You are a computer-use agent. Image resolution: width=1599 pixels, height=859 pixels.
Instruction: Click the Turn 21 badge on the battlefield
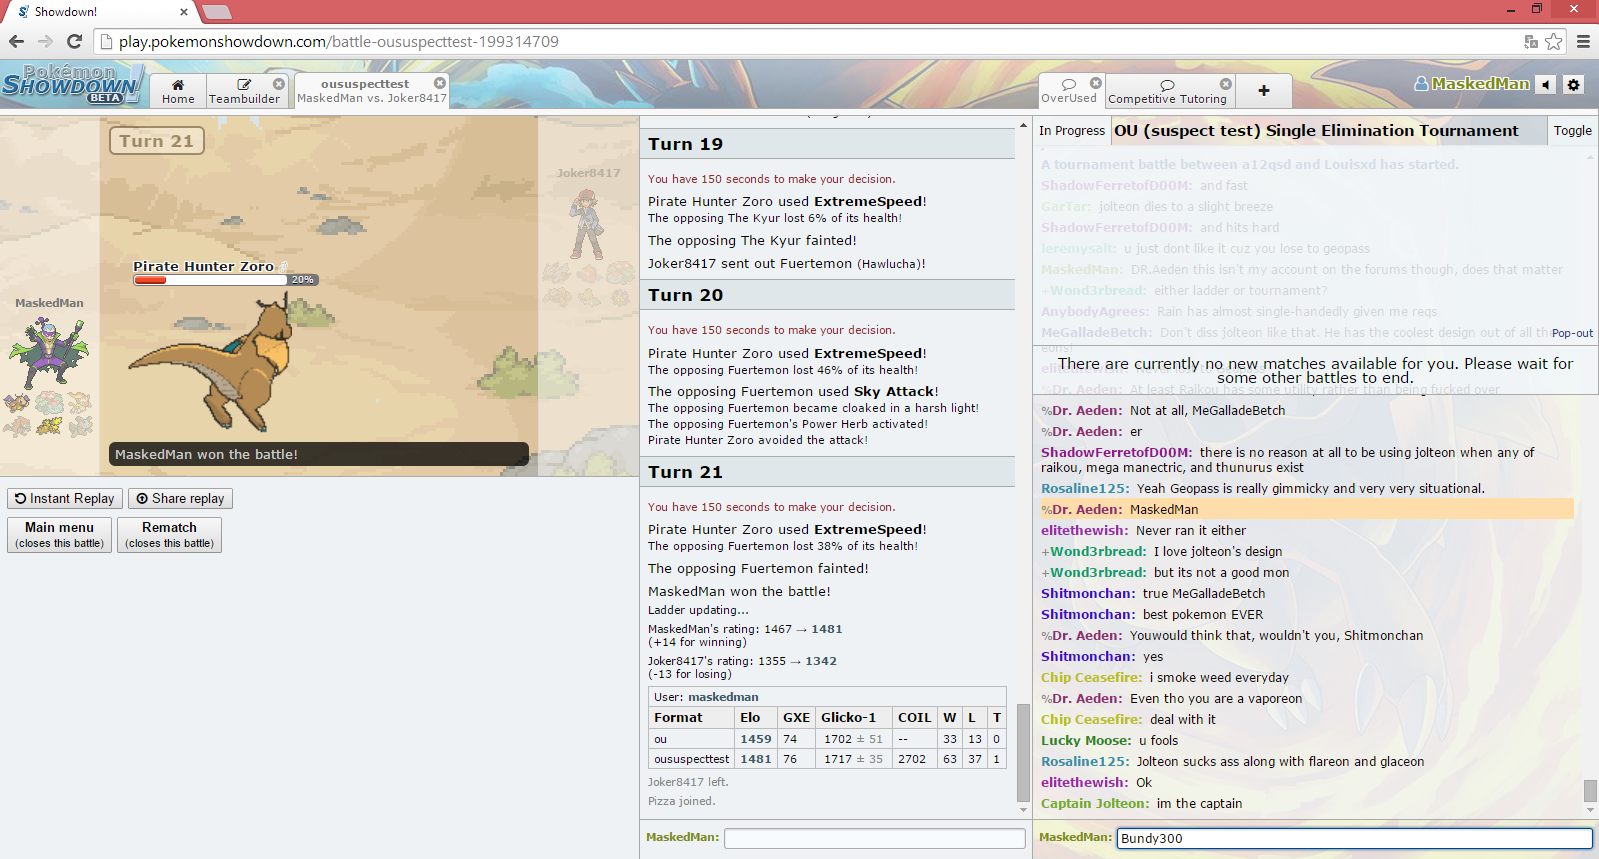point(157,141)
